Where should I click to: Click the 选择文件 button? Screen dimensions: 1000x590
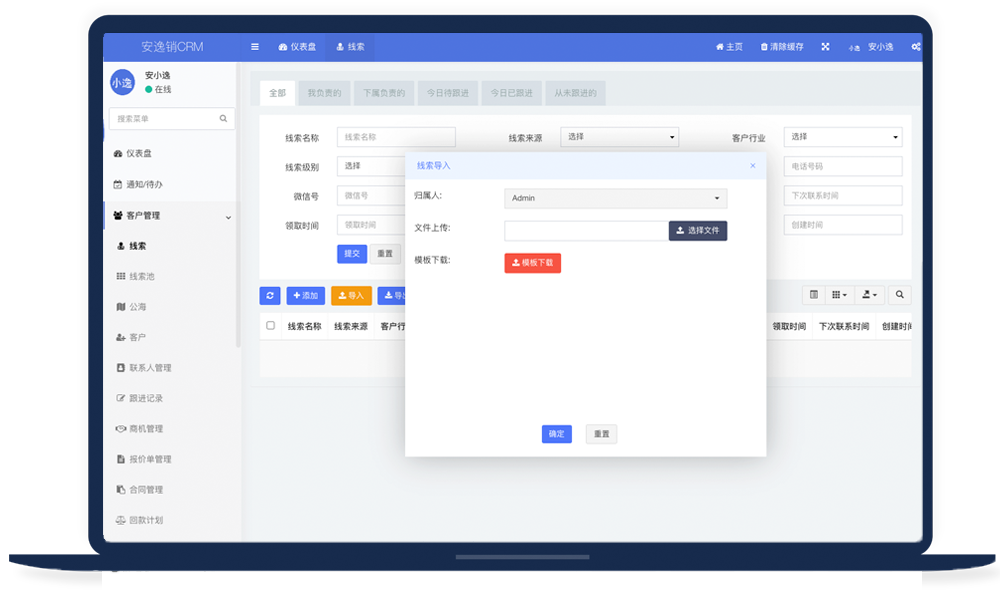(698, 231)
